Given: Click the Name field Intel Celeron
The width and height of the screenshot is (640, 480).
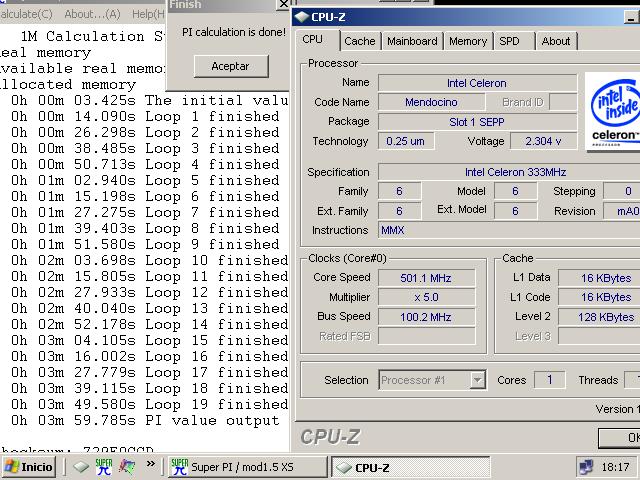Looking at the screenshot, I should coord(478,83).
